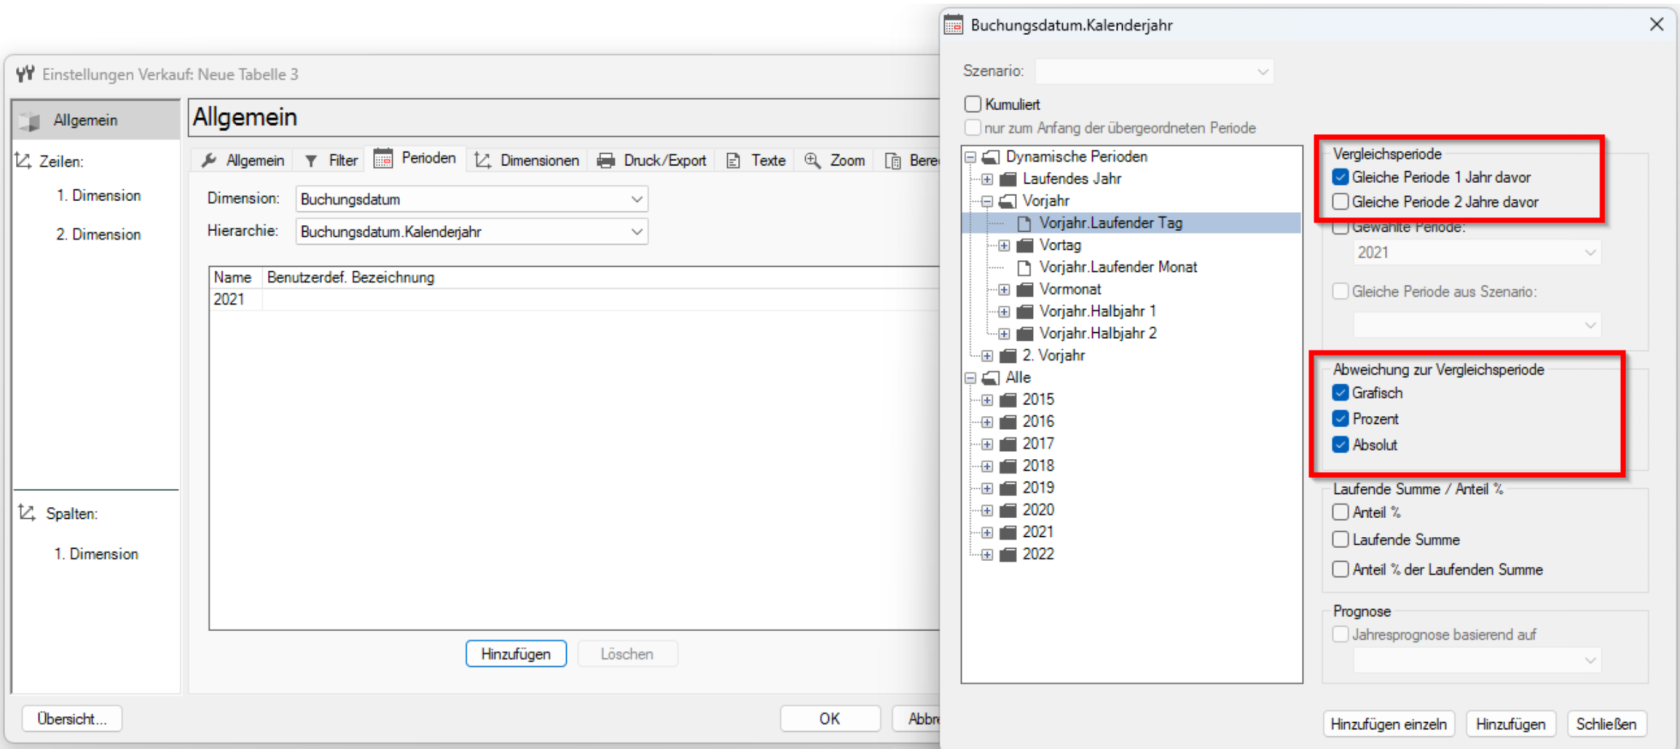
Task: Open the Dimension Buchungsdatum dropdown
Action: [636, 199]
